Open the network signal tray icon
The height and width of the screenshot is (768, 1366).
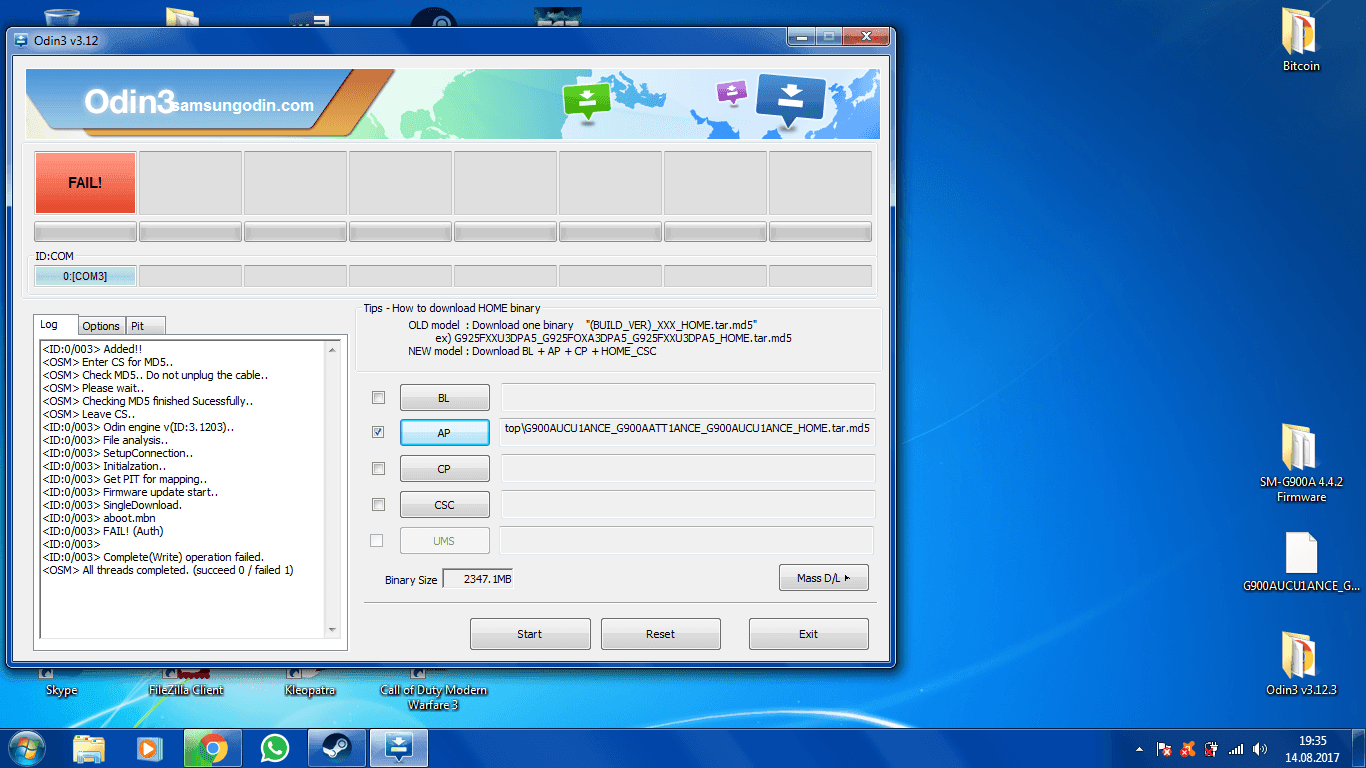(1236, 749)
